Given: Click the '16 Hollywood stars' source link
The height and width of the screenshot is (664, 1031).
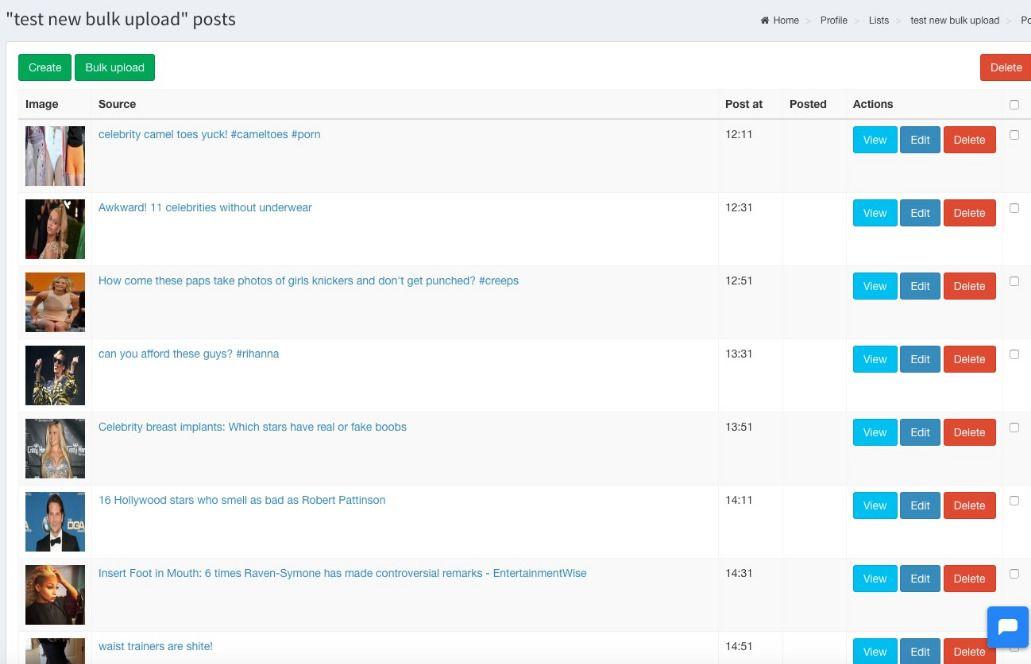Looking at the screenshot, I should click(241, 501).
